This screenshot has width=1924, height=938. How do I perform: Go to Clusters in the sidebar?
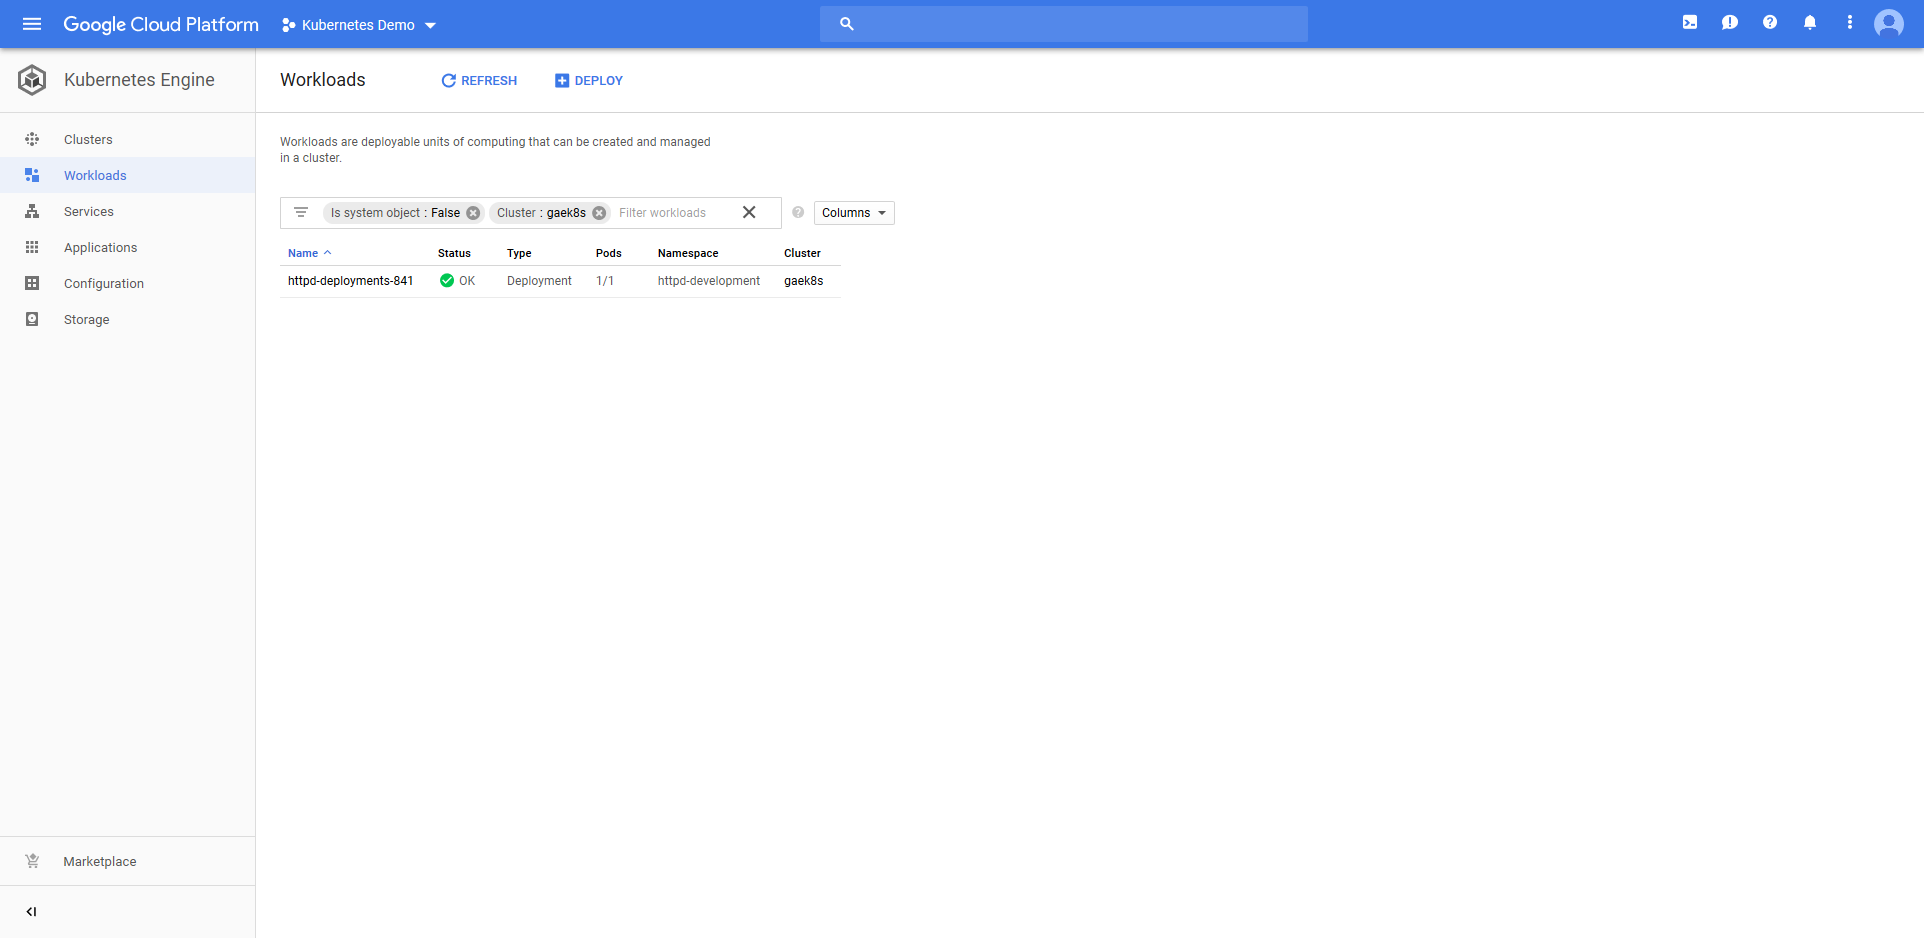(x=88, y=140)
